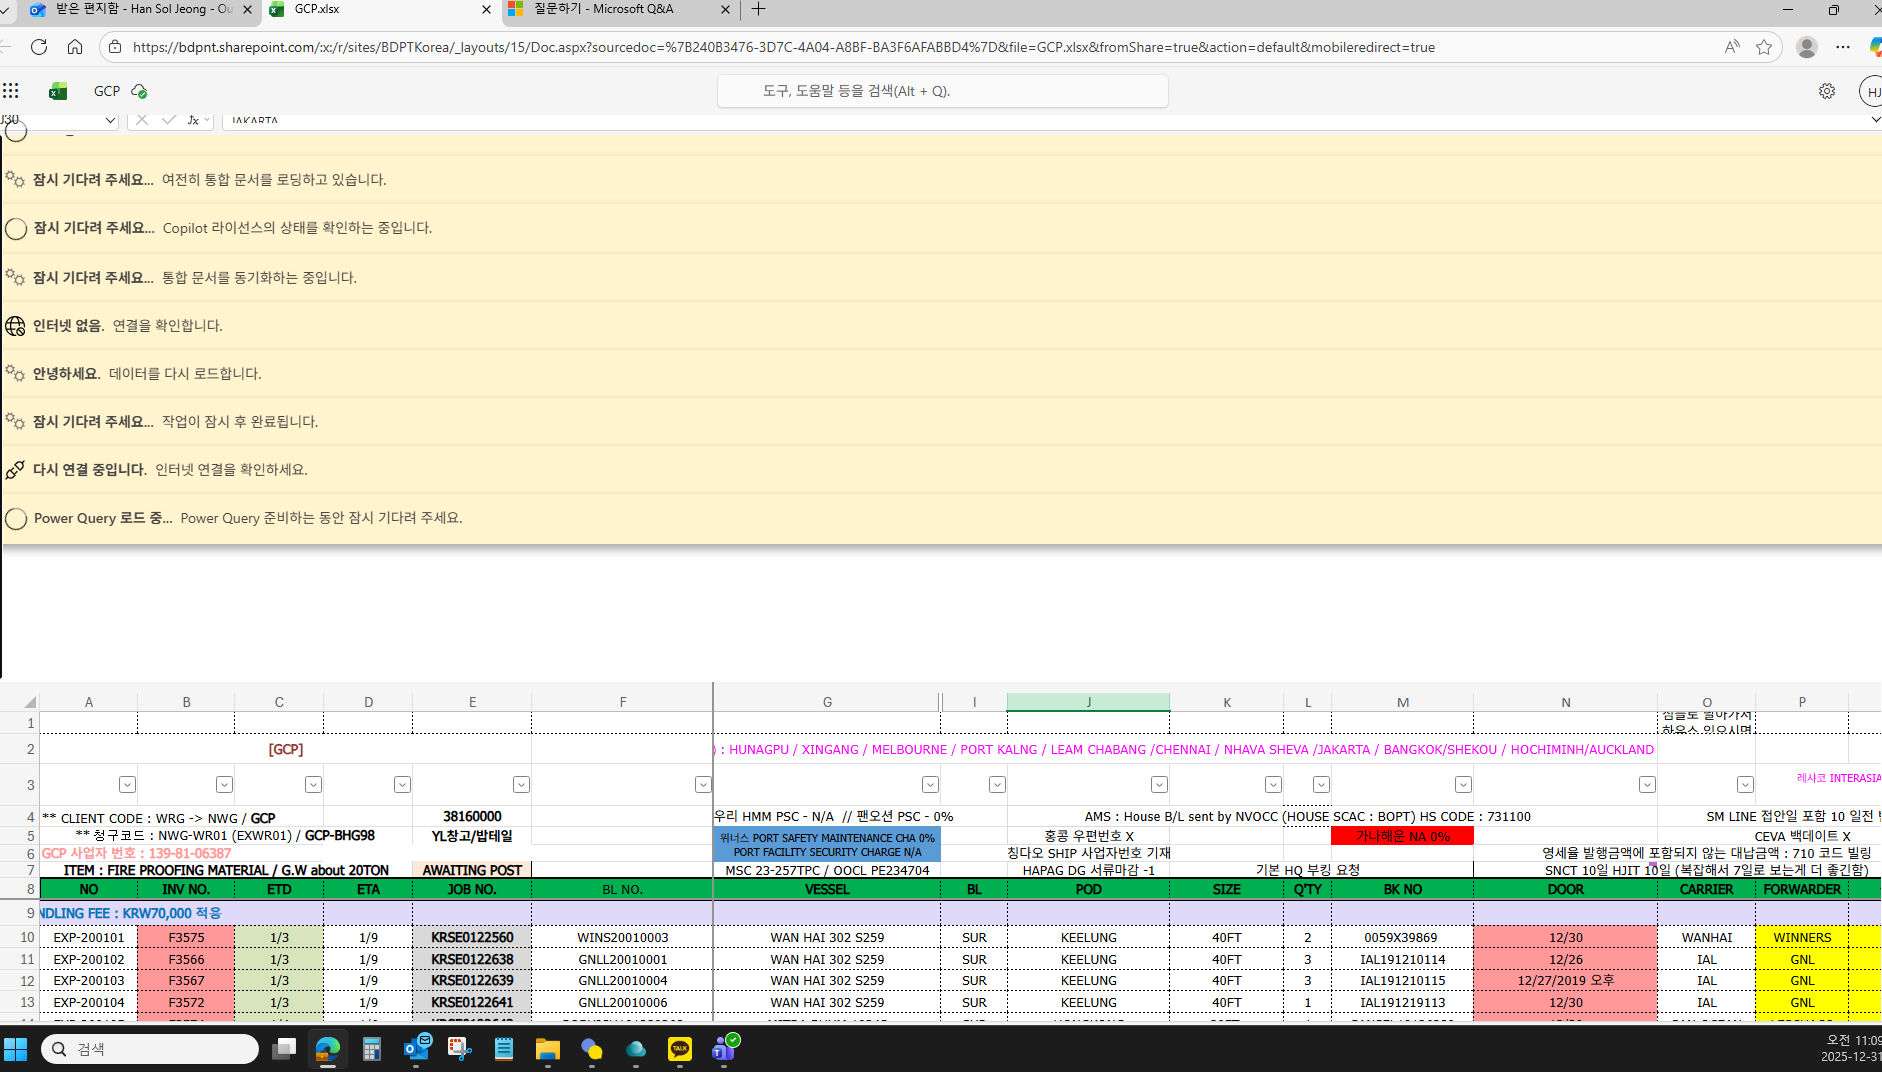Select the yellow WINNERS cell
Image resolution: width=1882 pixels, height=1072 pixels.
coord(1802,938)
